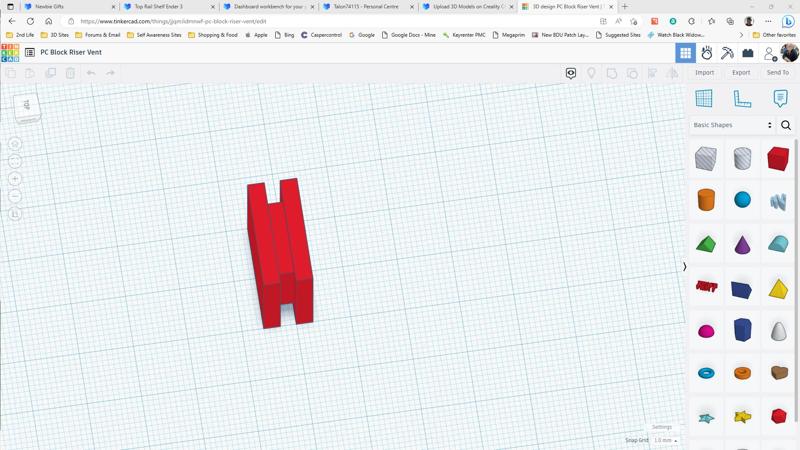
Task: Select the Notes tool
Action: pos(780,98)
